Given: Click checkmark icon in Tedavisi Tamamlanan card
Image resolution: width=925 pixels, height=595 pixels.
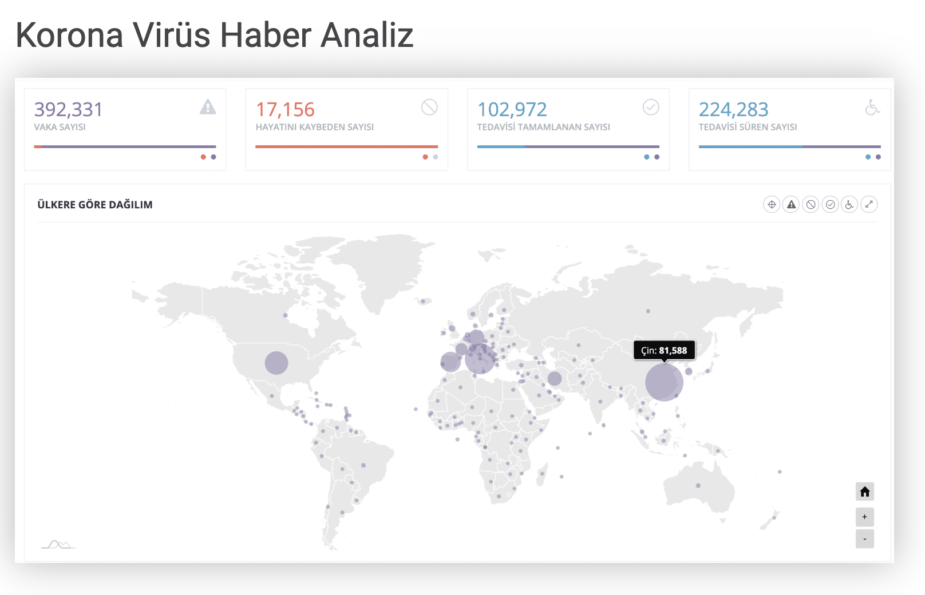Looking at the screenshot, I should coord(651,107).
